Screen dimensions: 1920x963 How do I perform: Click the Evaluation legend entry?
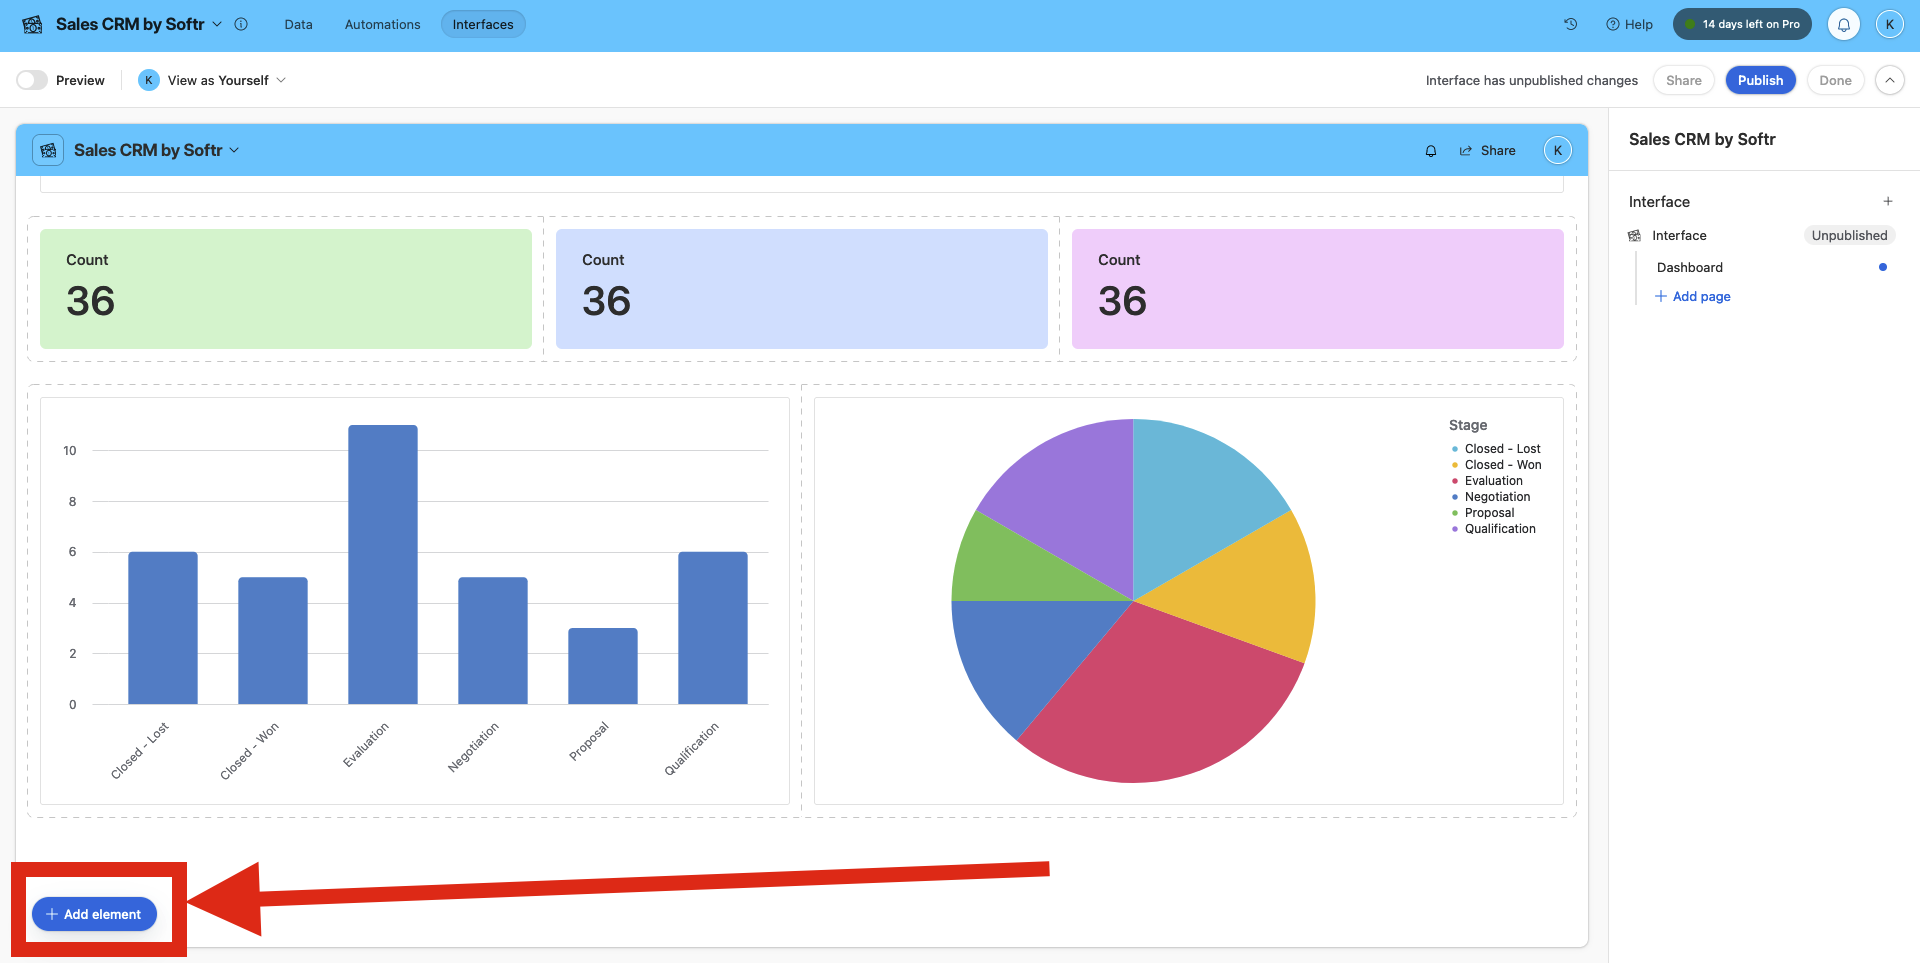(1488, 481)
